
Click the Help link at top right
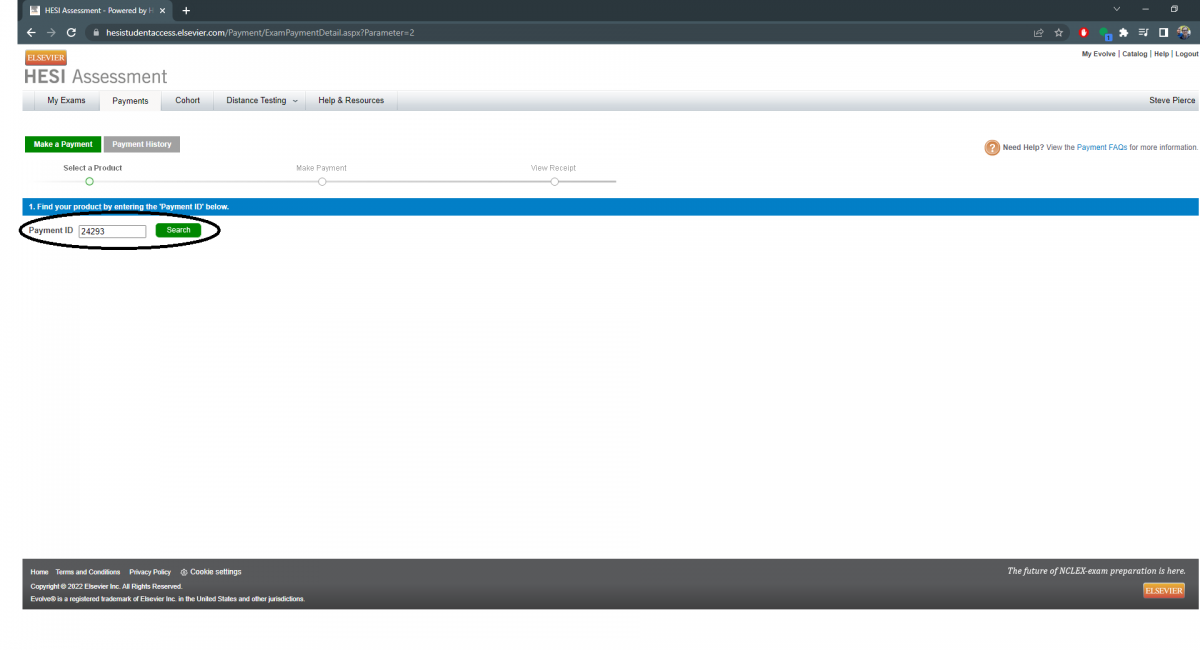pyautogui.click(x=1161, y=54)
